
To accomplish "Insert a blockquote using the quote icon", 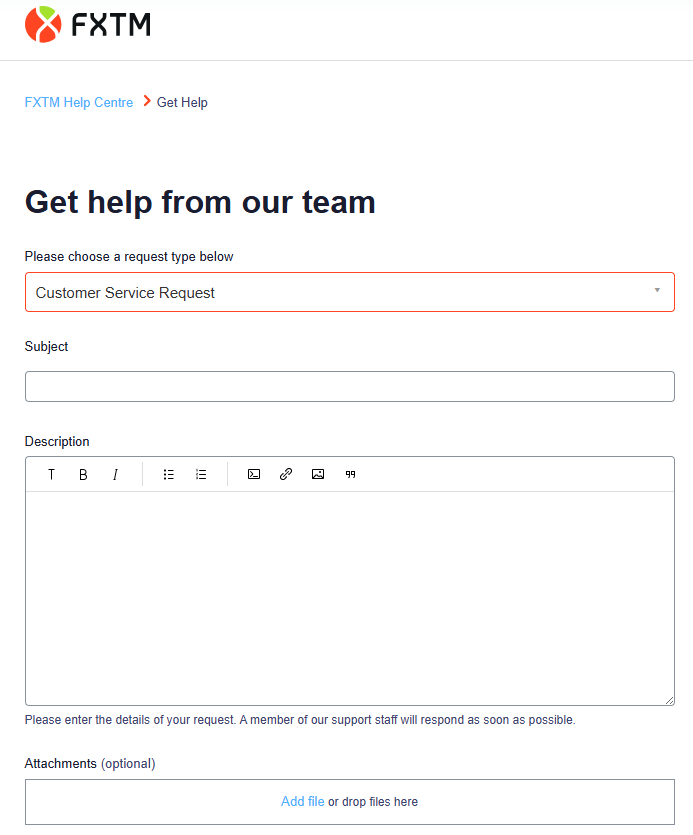I will 350,474.
